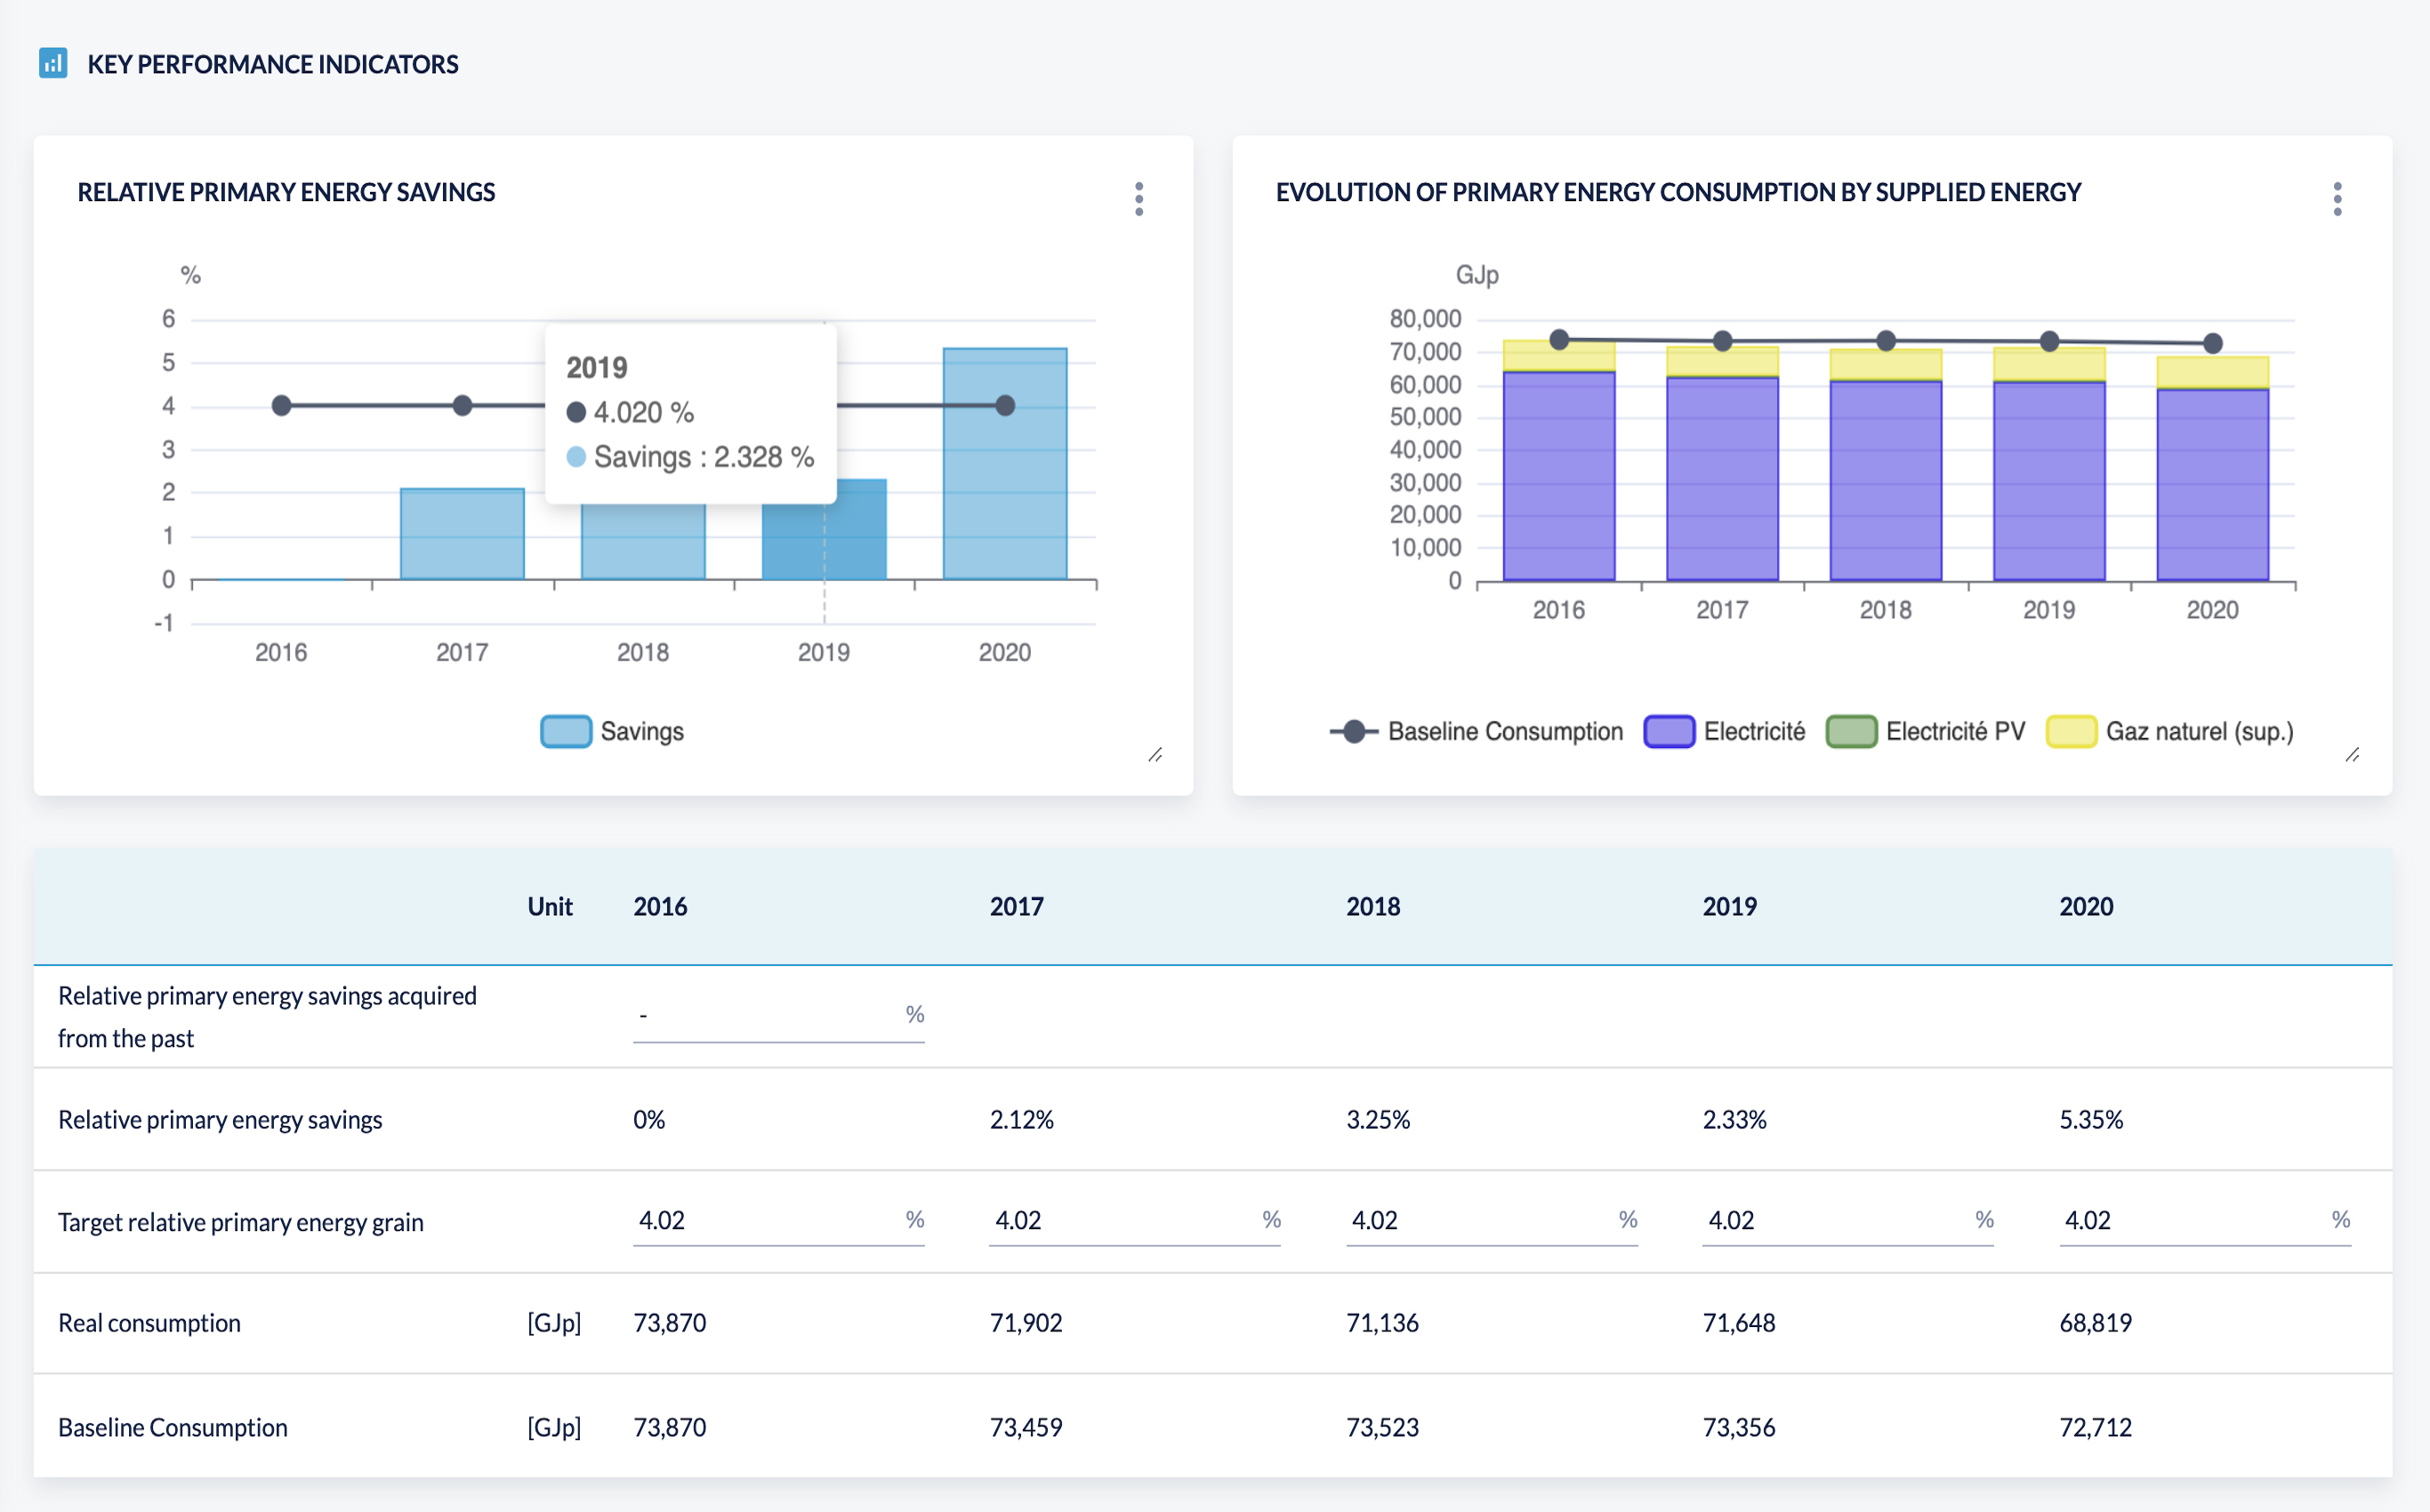Click the Savings legend color icon
Viewport: 2430px width, 1512px height.
point(565,731)
